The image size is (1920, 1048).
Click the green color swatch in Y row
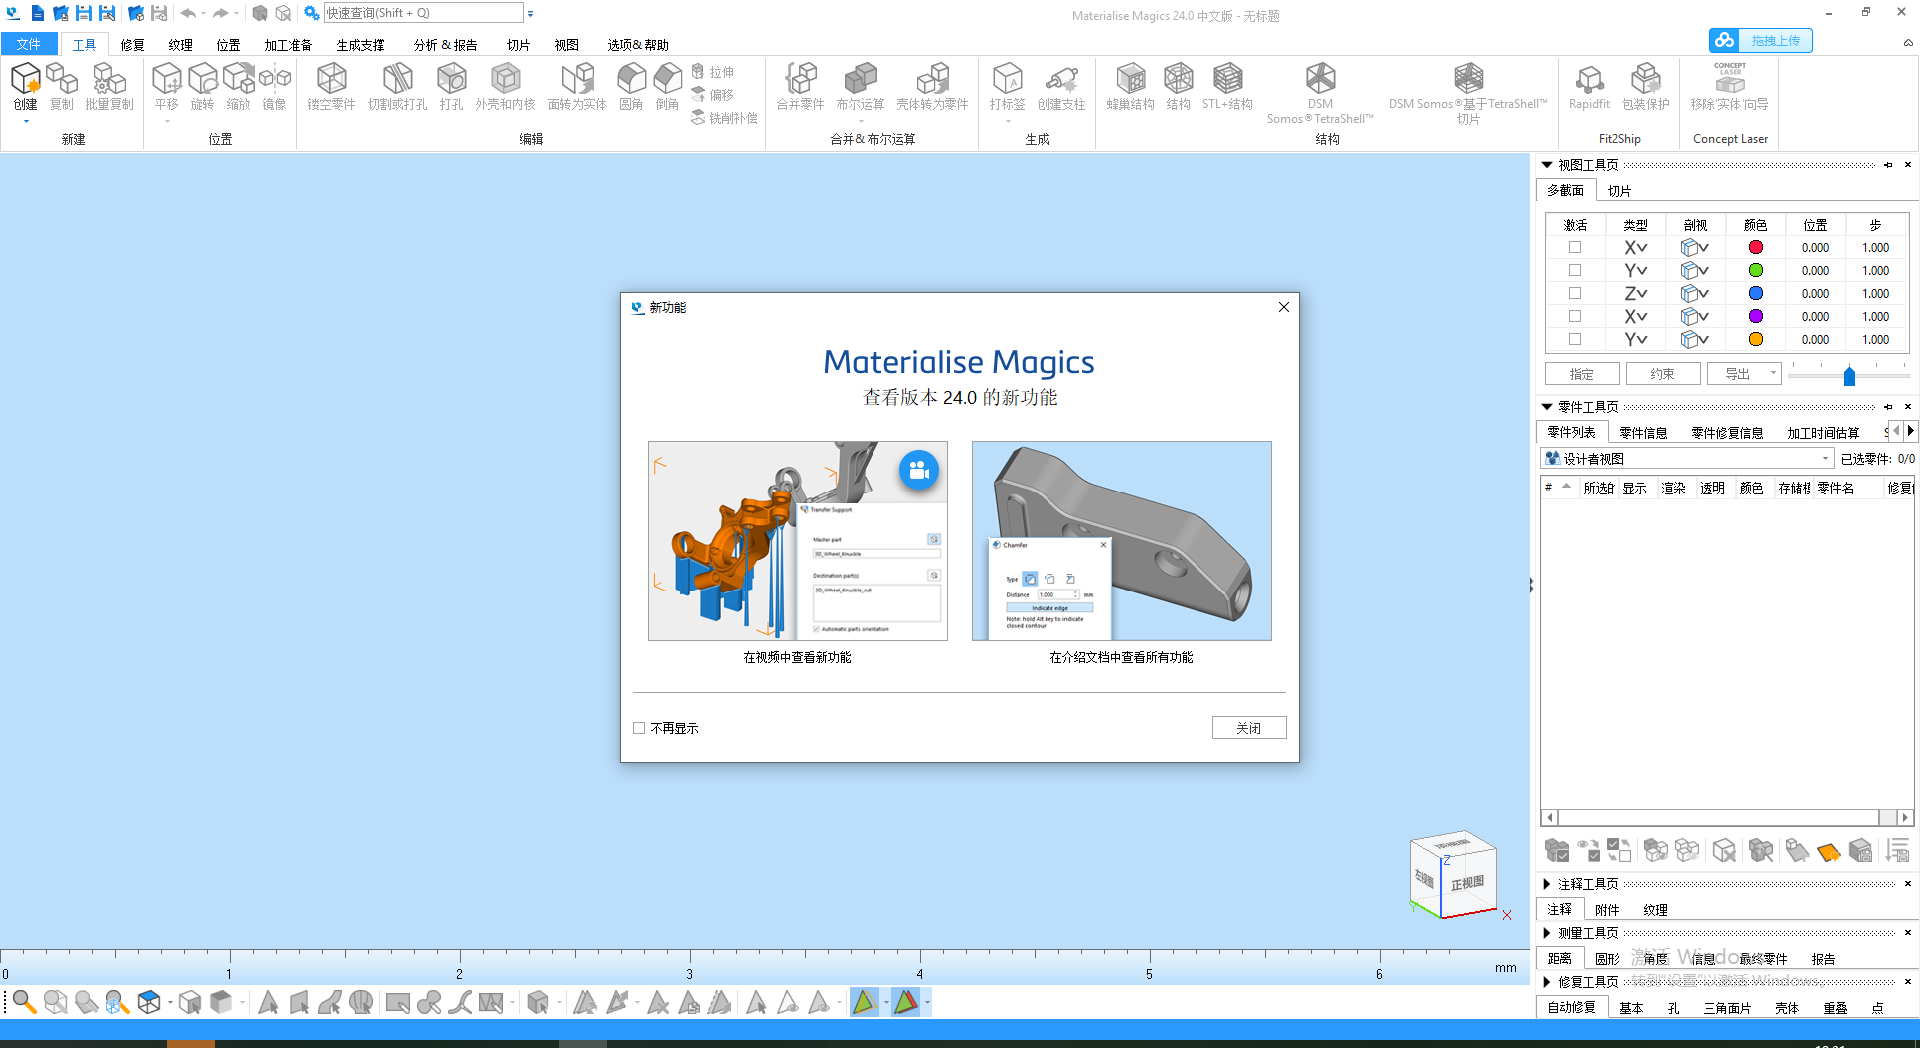point(1755,270)
